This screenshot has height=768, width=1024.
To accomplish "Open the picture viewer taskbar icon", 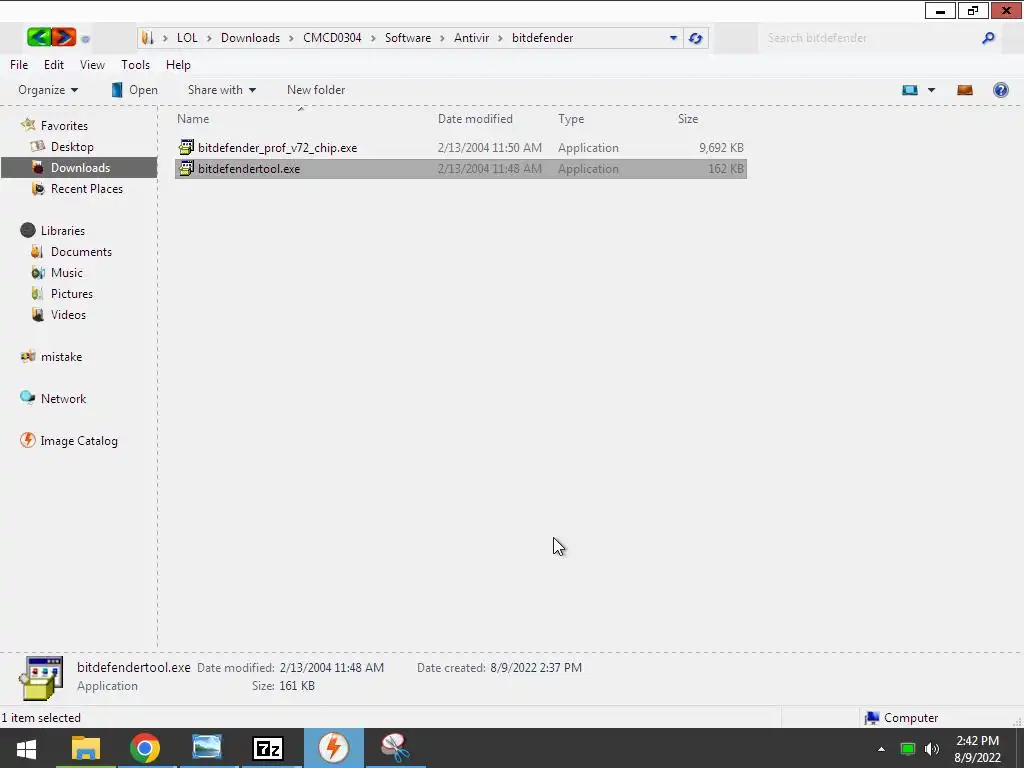I will coord(207,748).
